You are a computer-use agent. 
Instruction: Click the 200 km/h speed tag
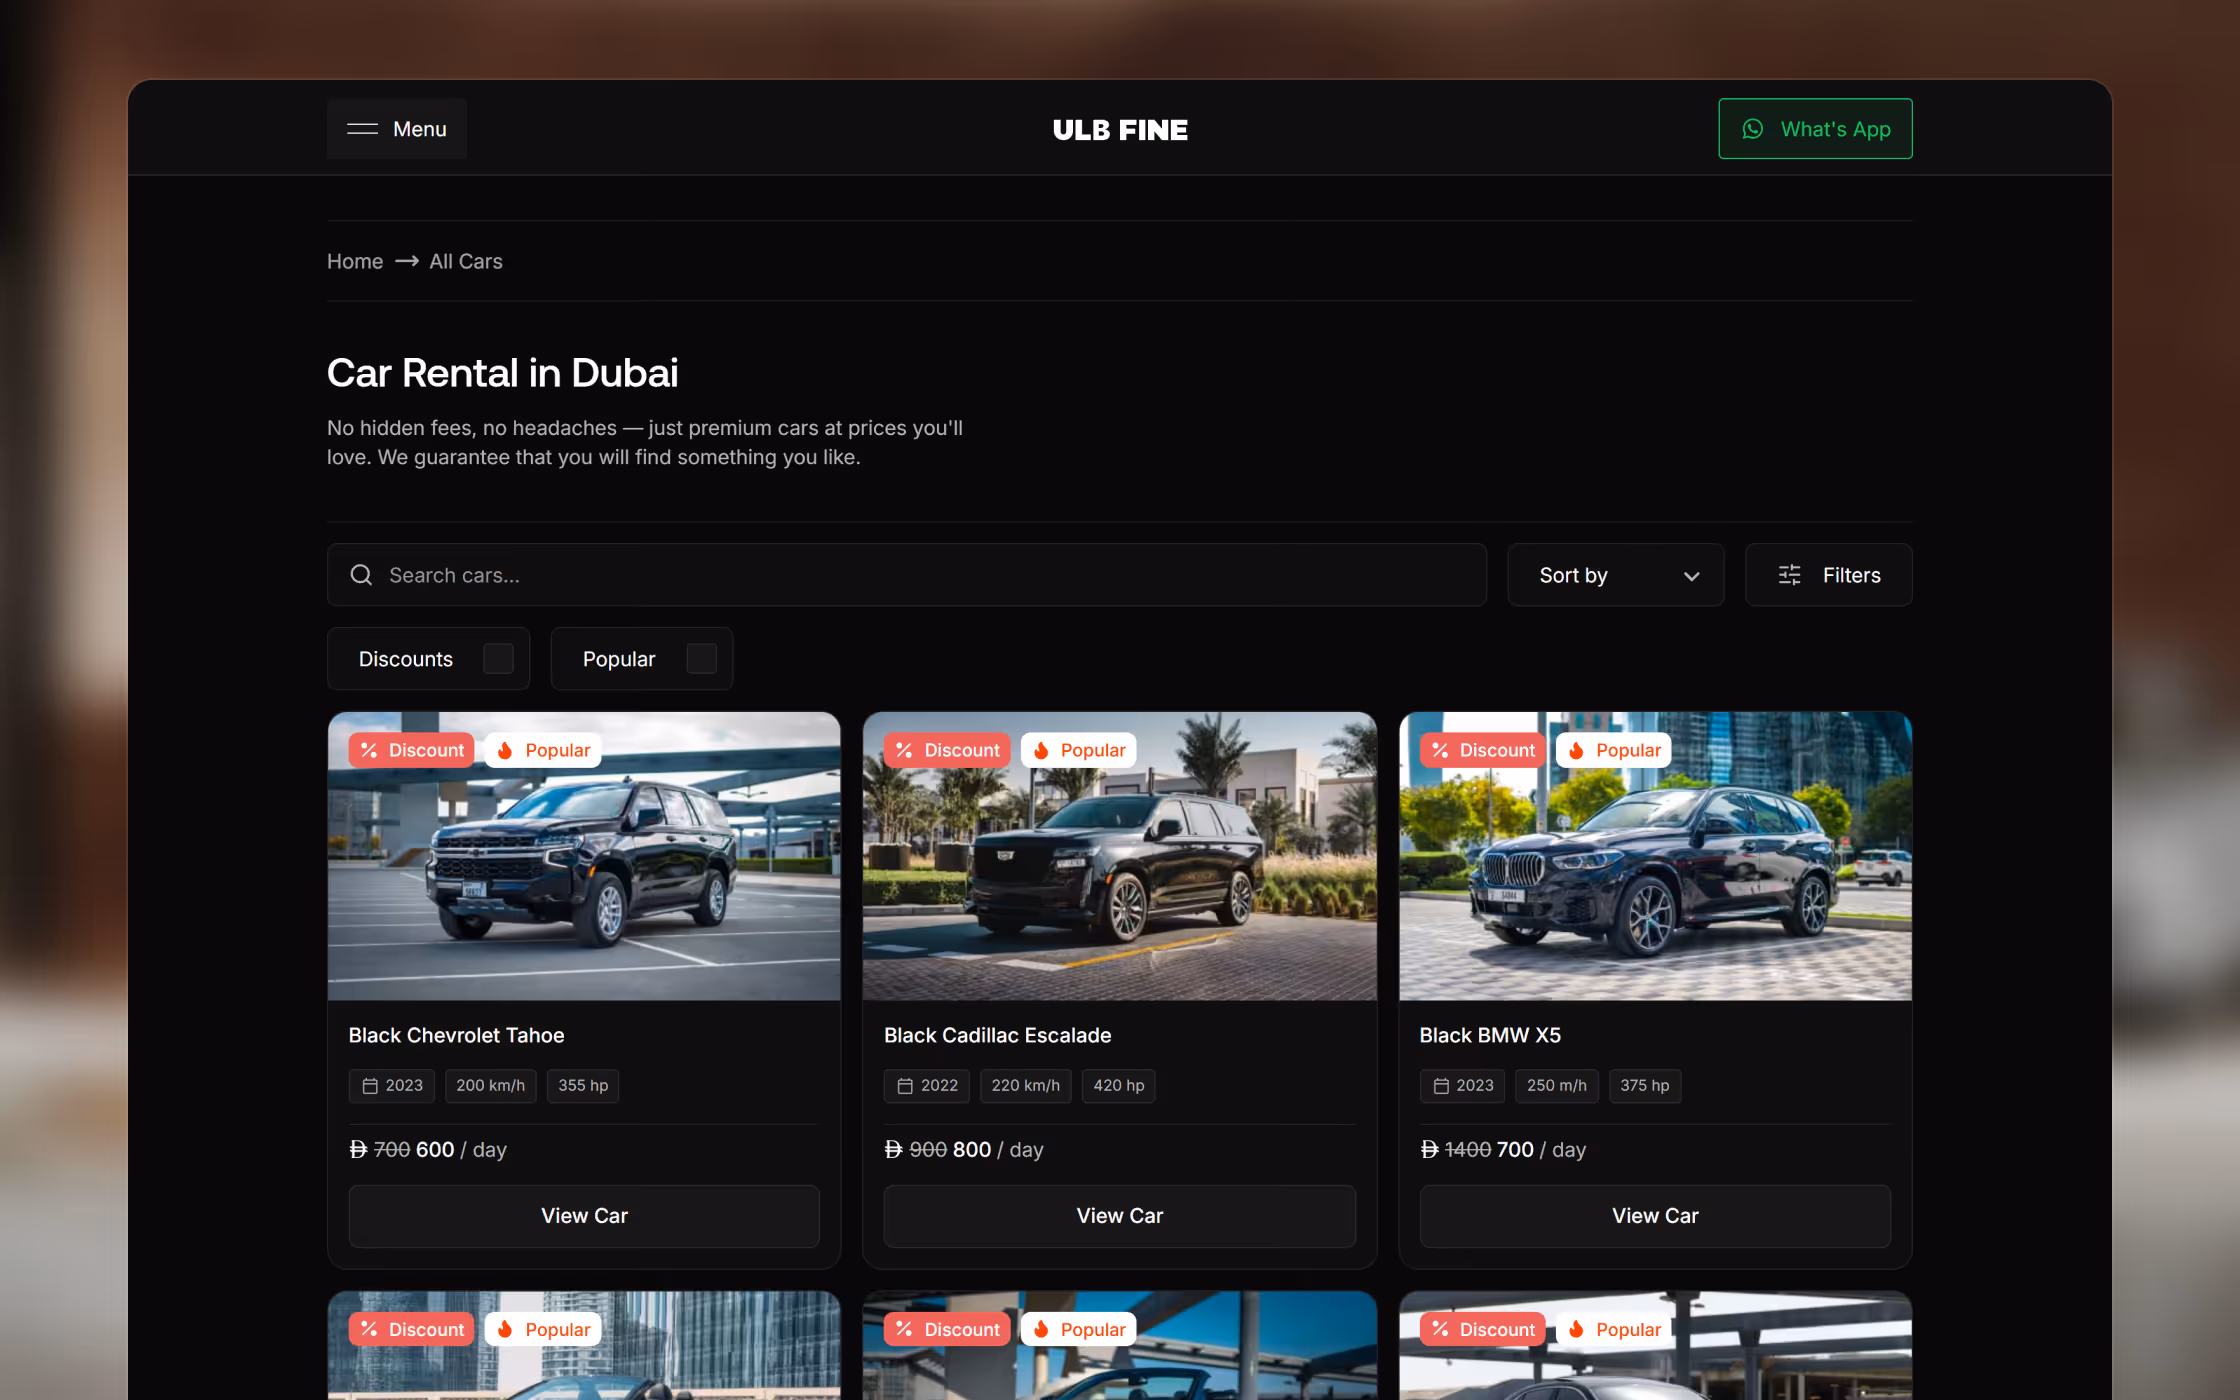point(490,1086)
